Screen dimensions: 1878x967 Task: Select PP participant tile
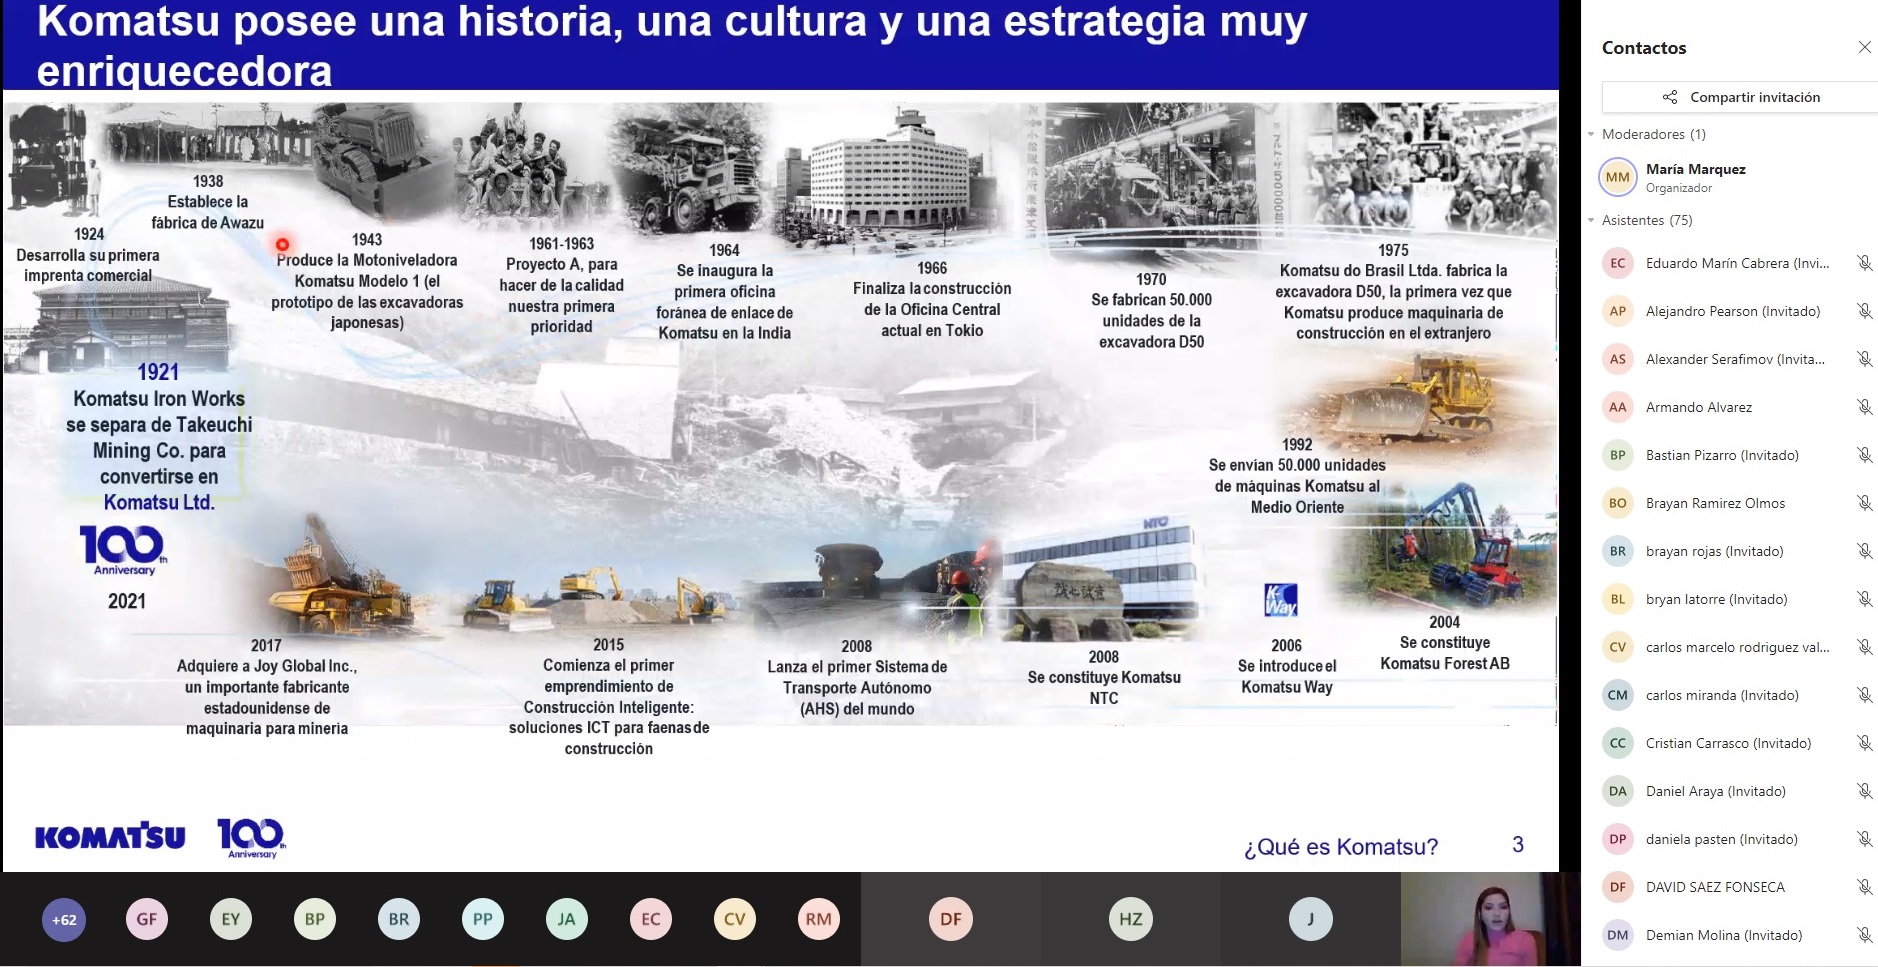[x=483, y=920]
